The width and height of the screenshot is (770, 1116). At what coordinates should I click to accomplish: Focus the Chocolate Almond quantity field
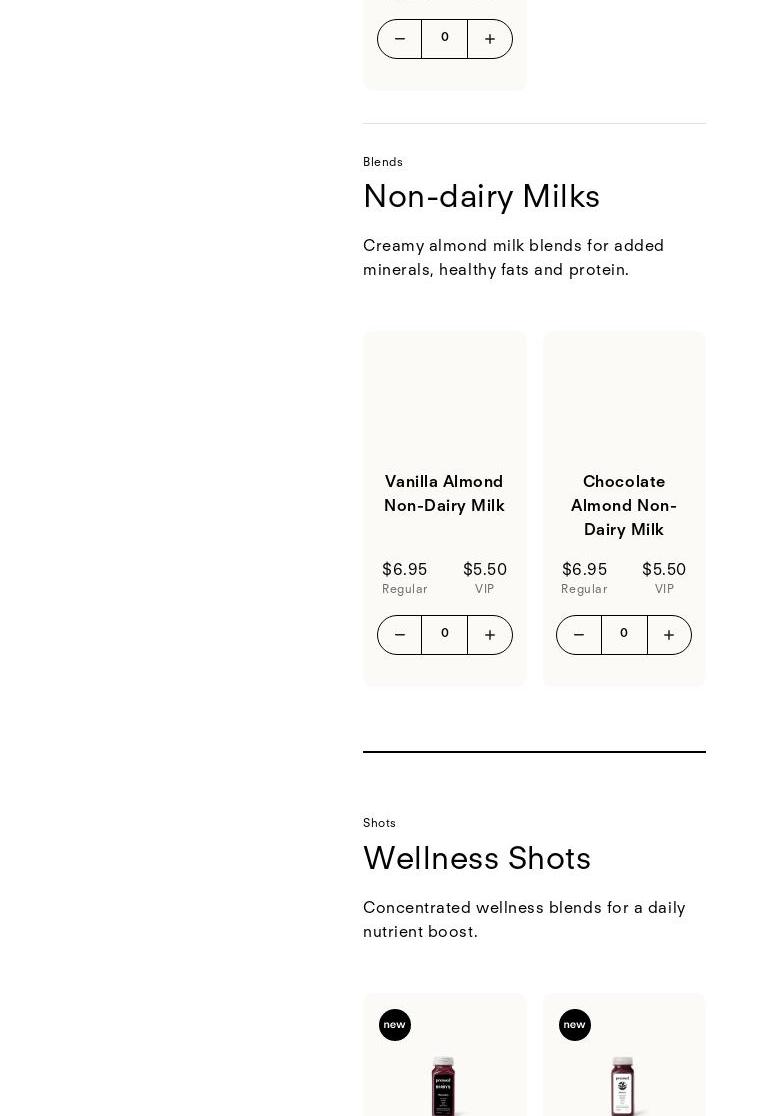tap(624, 634)
